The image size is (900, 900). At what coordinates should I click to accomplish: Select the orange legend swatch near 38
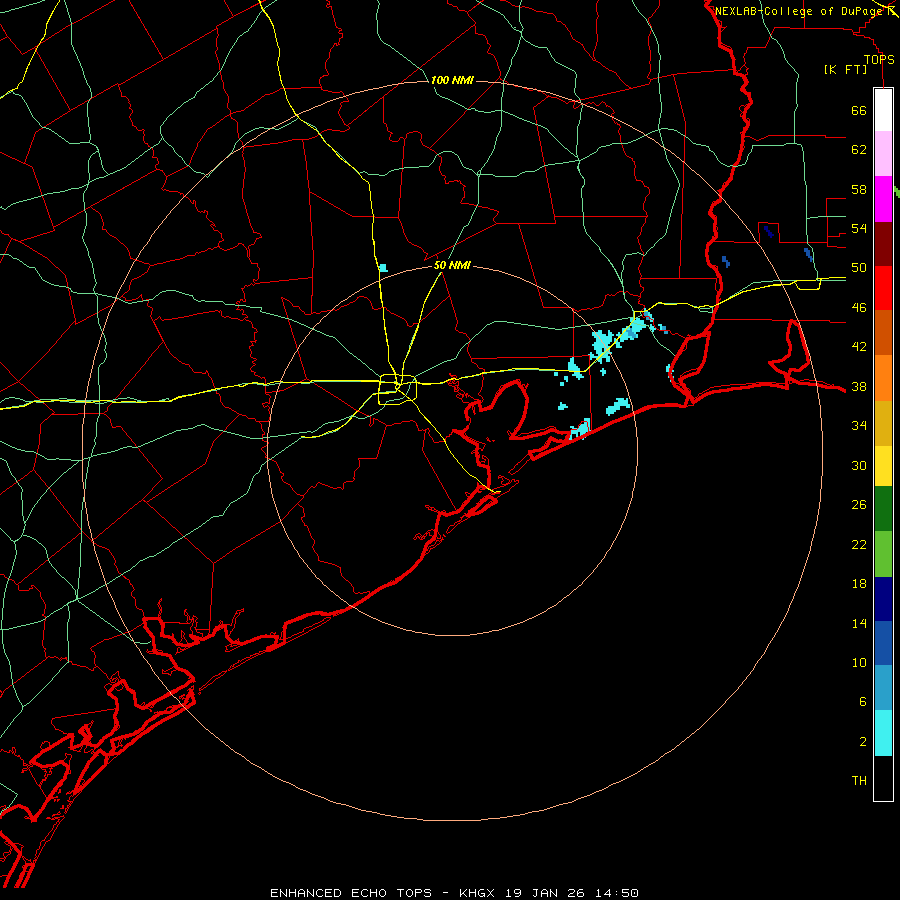(x=883, y=378)
